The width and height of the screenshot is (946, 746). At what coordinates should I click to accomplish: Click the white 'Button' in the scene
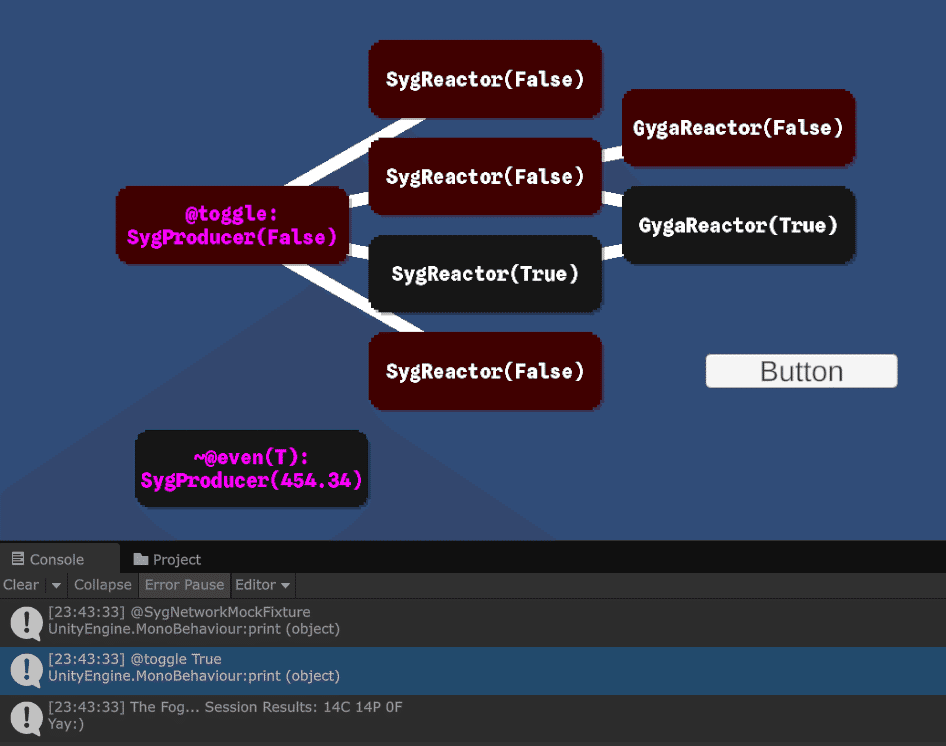point(801,371)
